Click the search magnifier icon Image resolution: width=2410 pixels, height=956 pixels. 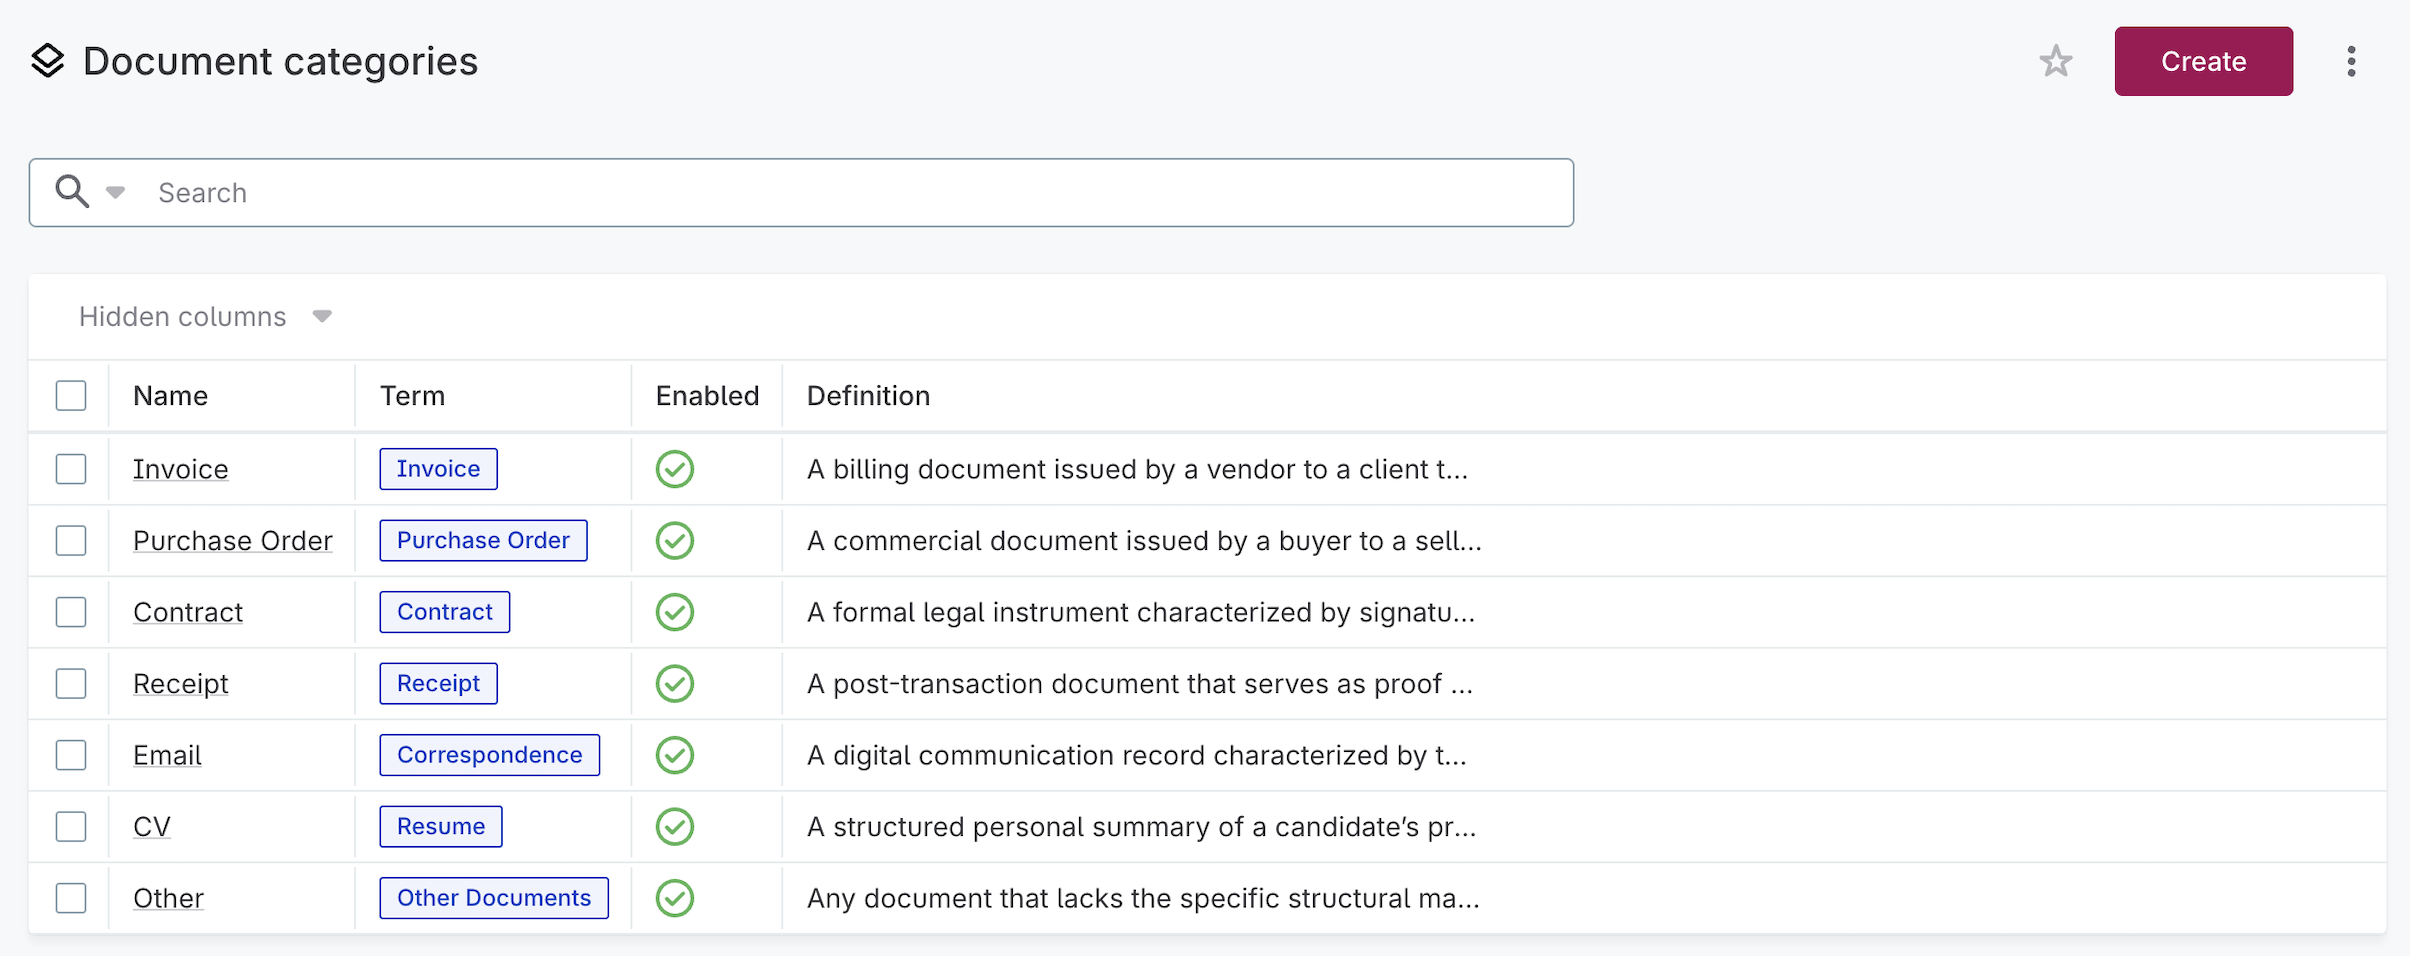click(x=71, y=191)
